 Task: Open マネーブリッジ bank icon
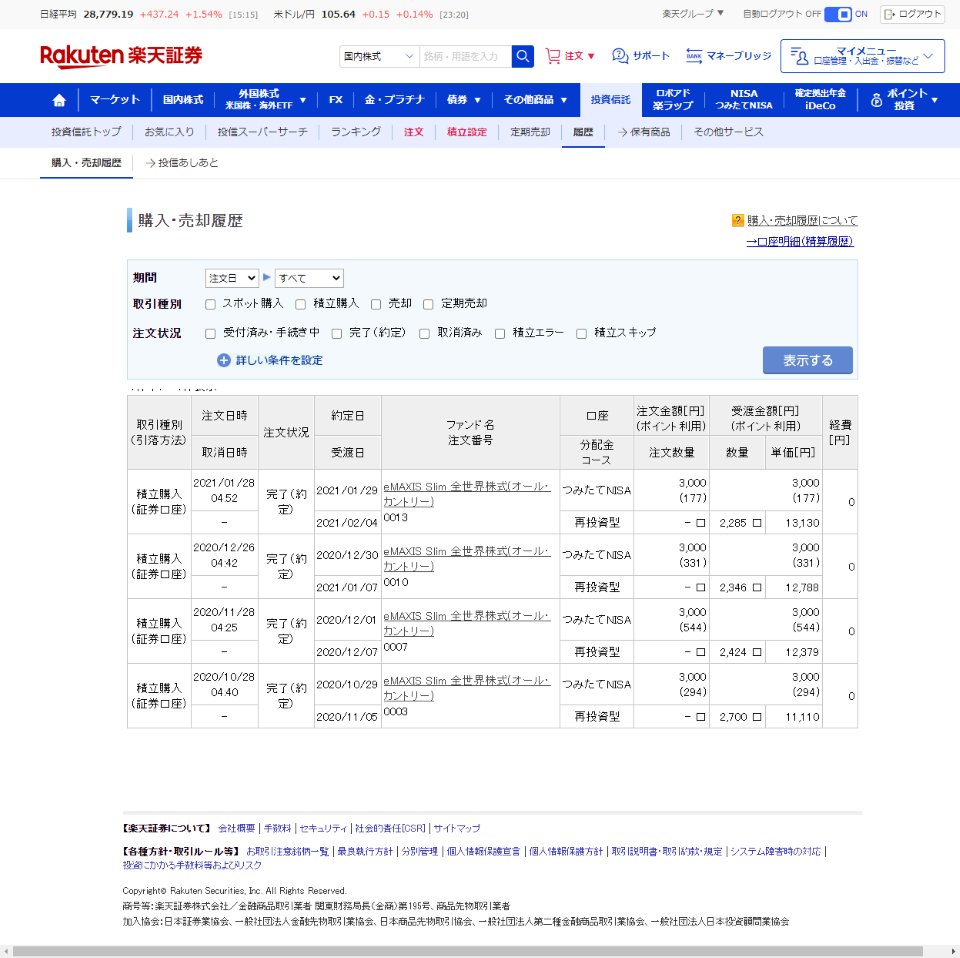pos(694,56)
